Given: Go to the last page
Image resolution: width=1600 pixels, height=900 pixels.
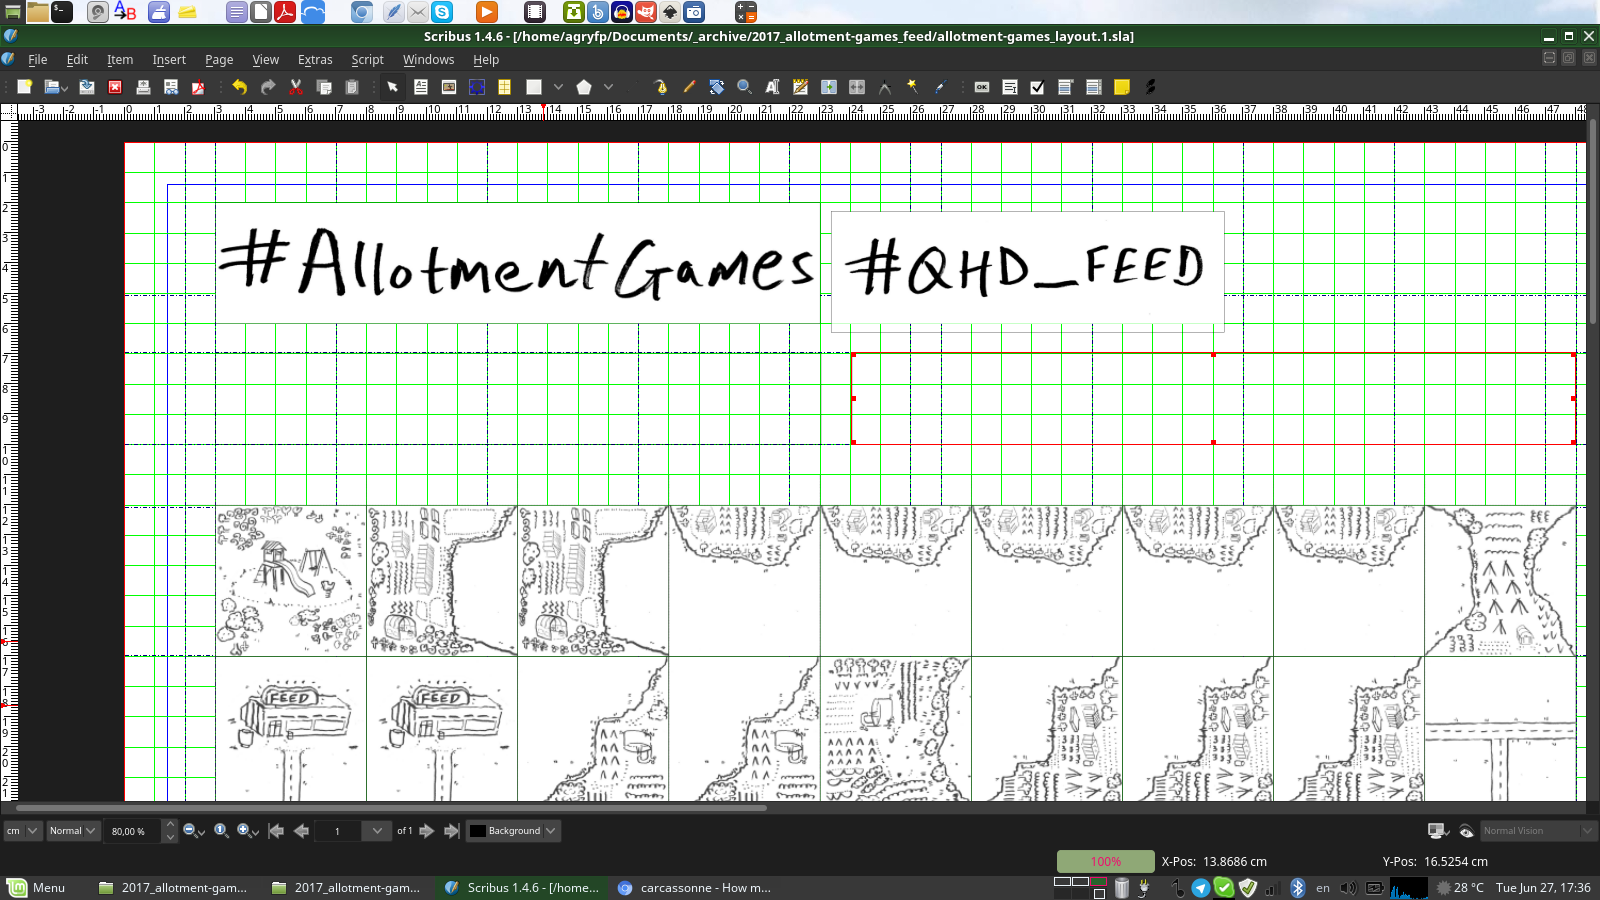Looking at the screenshot, I should point(452,831).
